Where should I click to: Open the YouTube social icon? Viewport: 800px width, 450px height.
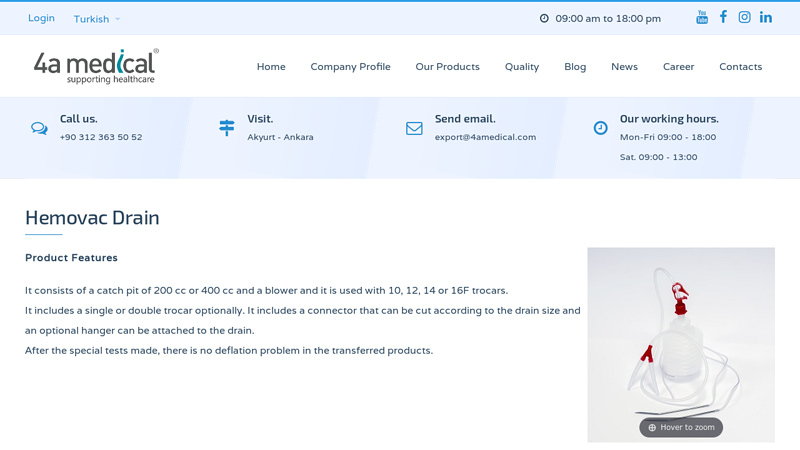coord(702,17)
